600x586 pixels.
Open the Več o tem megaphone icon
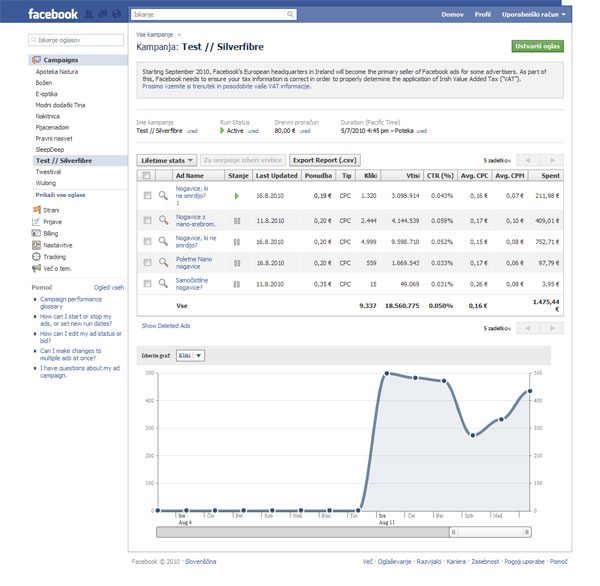(36, 268)
